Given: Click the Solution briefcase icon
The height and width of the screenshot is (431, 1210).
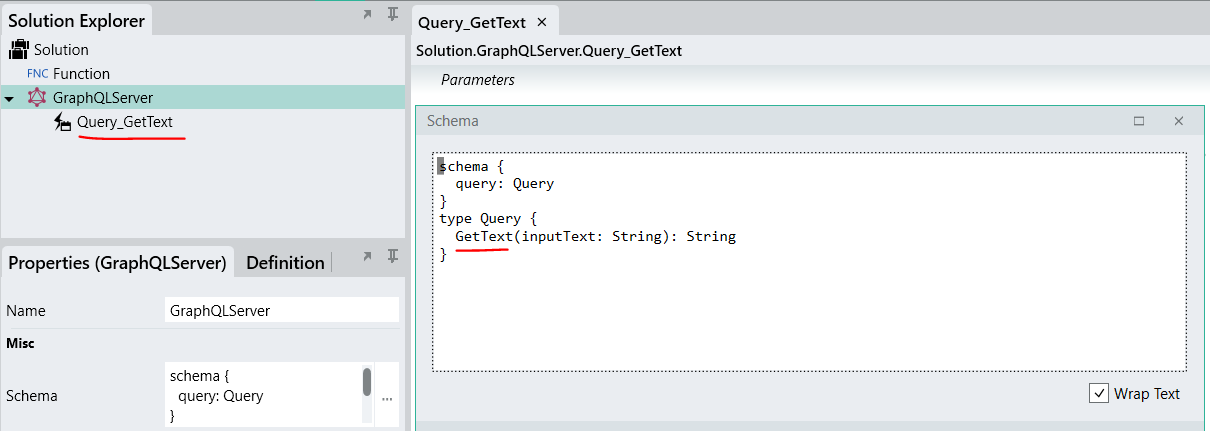Looking at the screenshot, I should [x=19, y=49].
